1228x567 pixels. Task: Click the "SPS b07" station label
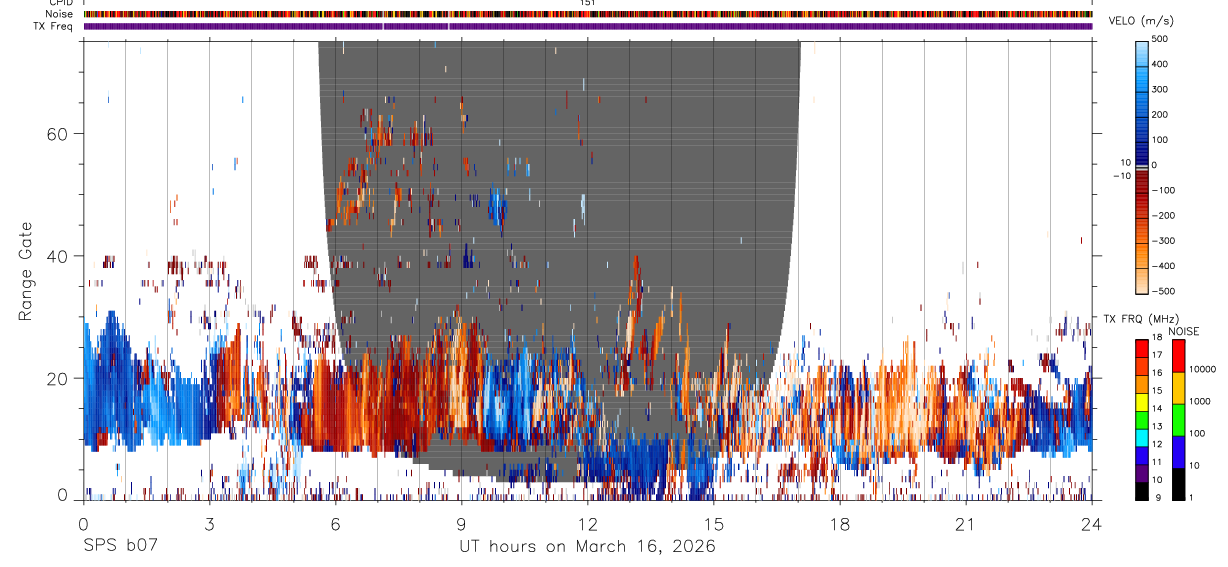(x=120, y=547)
